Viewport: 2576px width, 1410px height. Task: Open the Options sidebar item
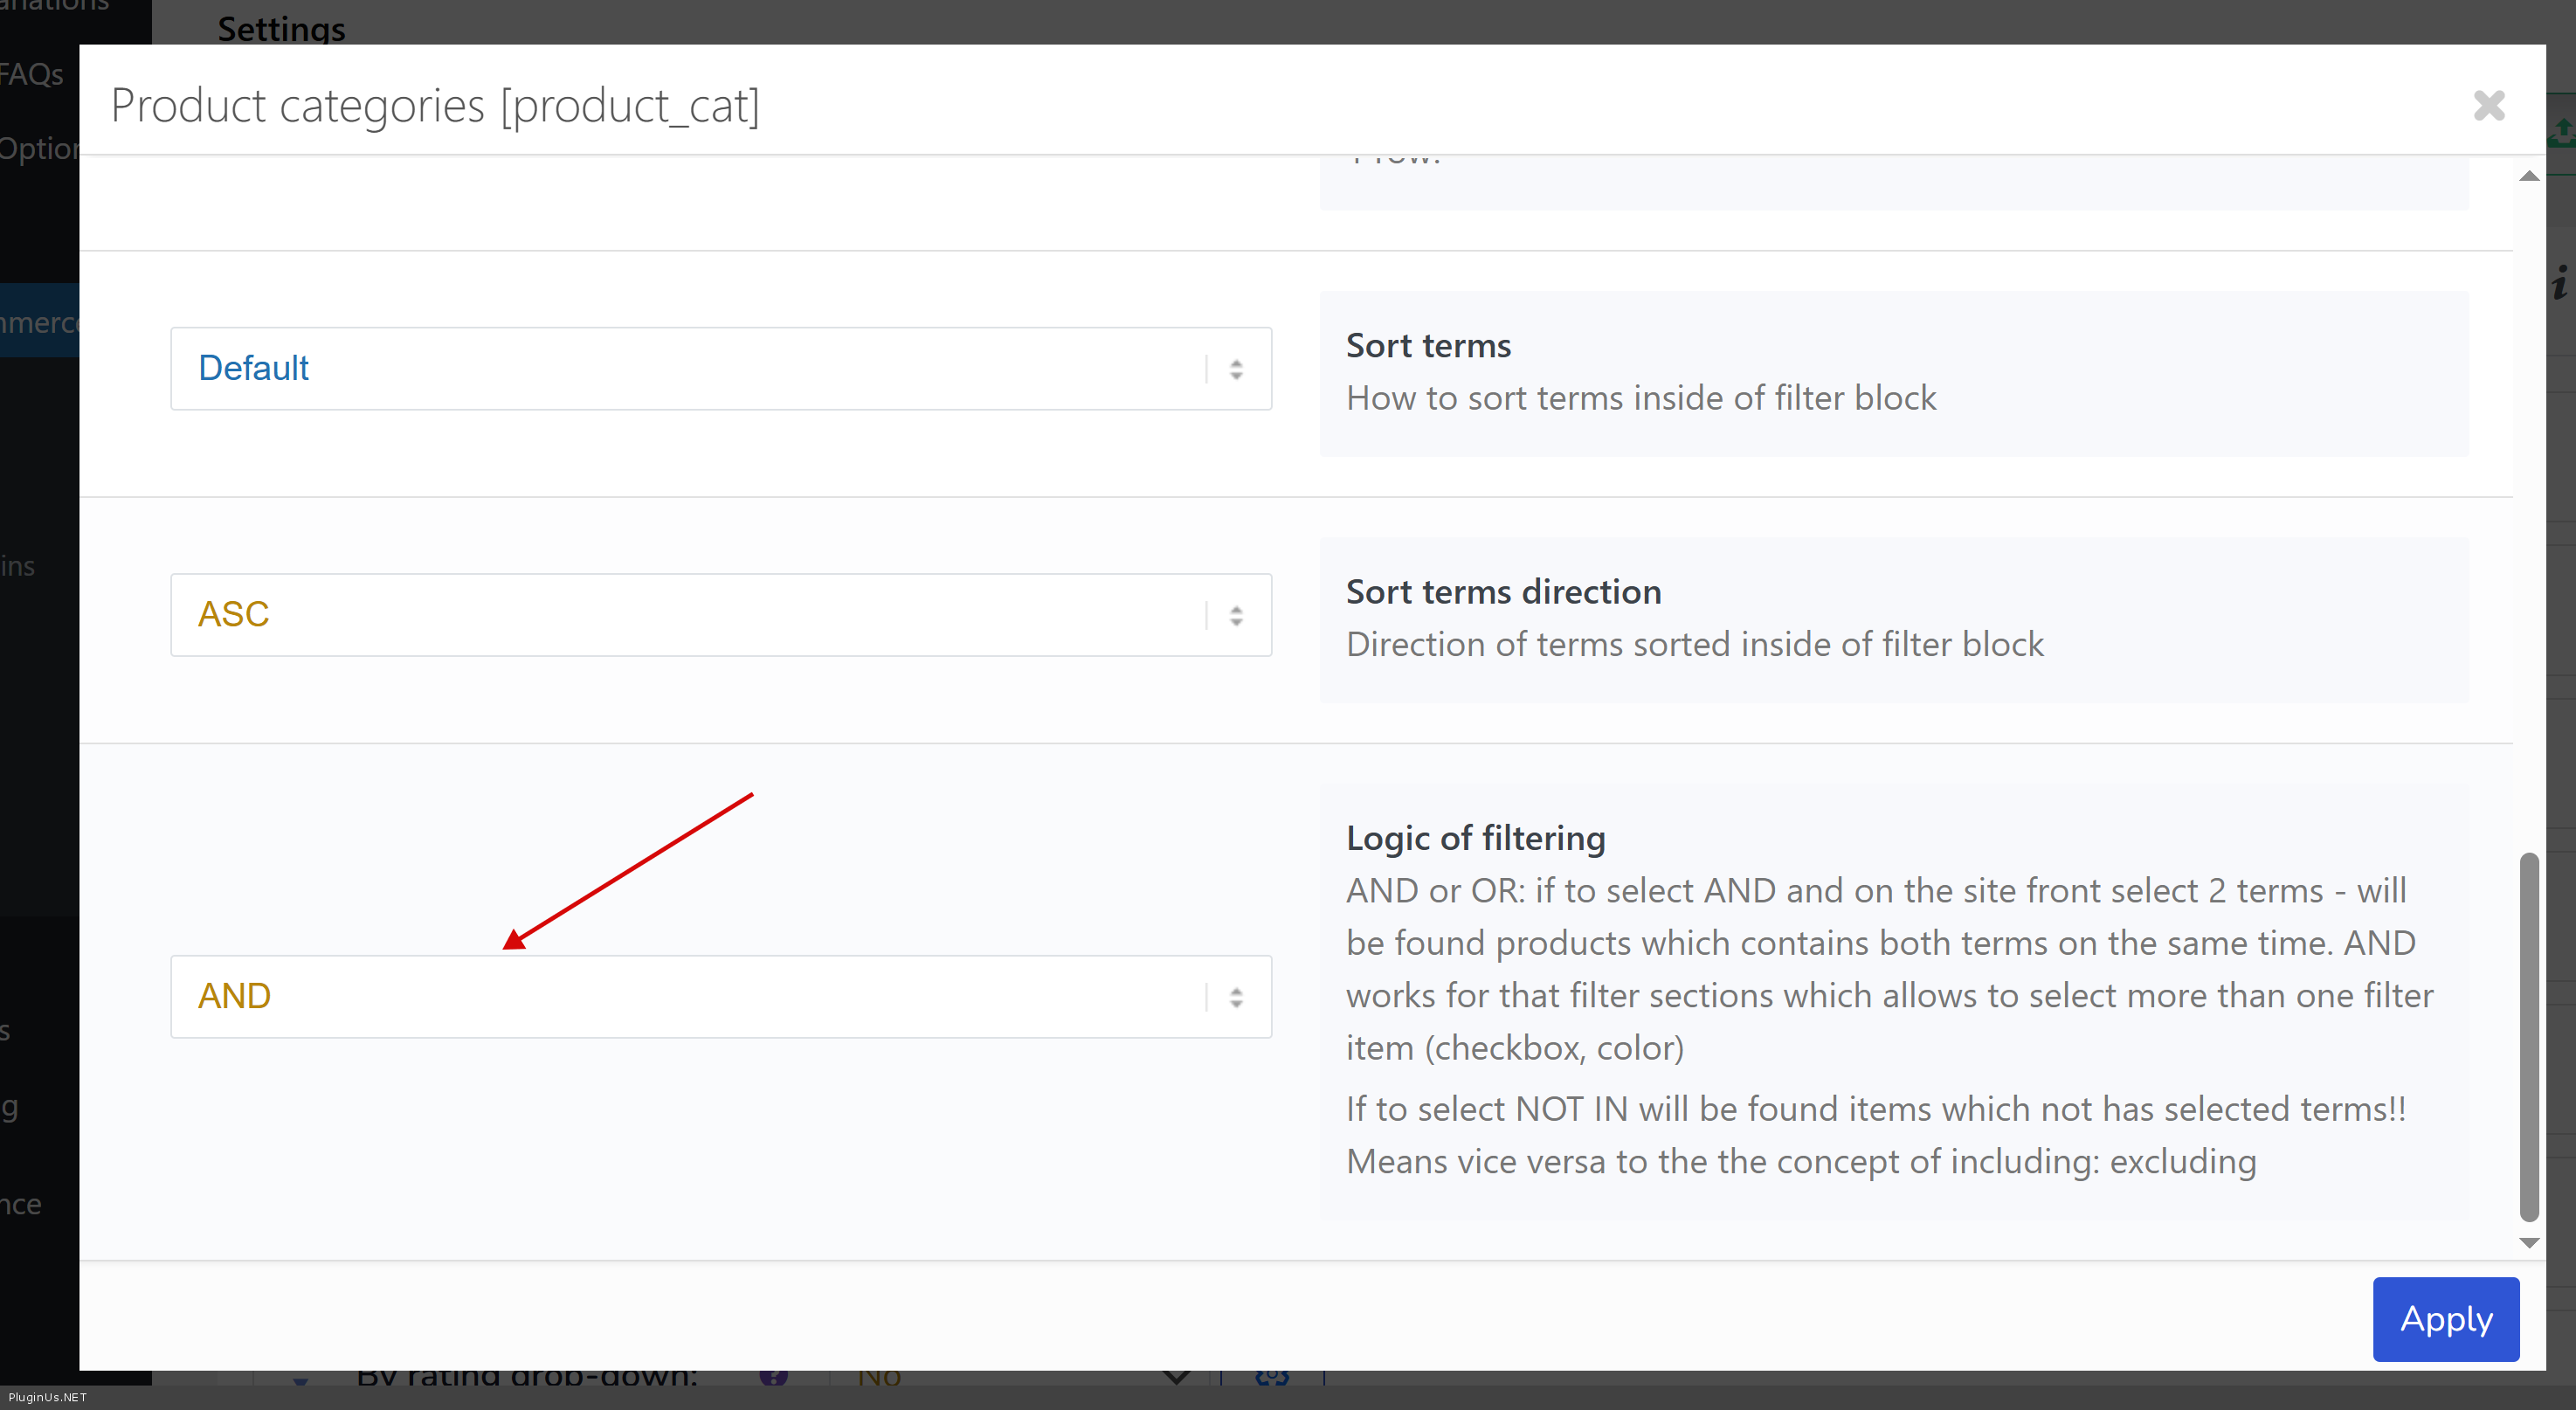pos(38,149)
